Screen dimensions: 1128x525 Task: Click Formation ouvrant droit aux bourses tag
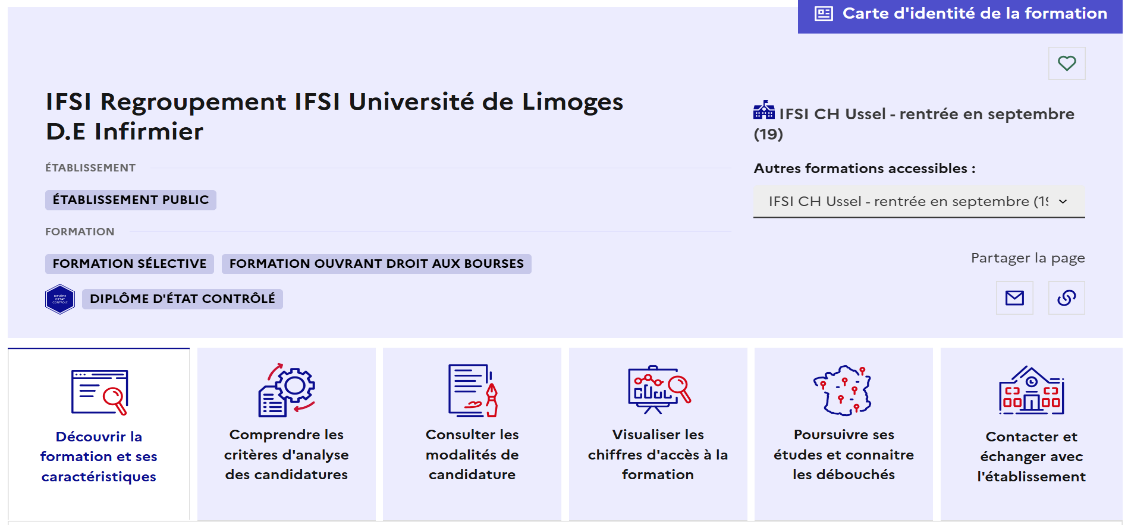coord(376,264)
